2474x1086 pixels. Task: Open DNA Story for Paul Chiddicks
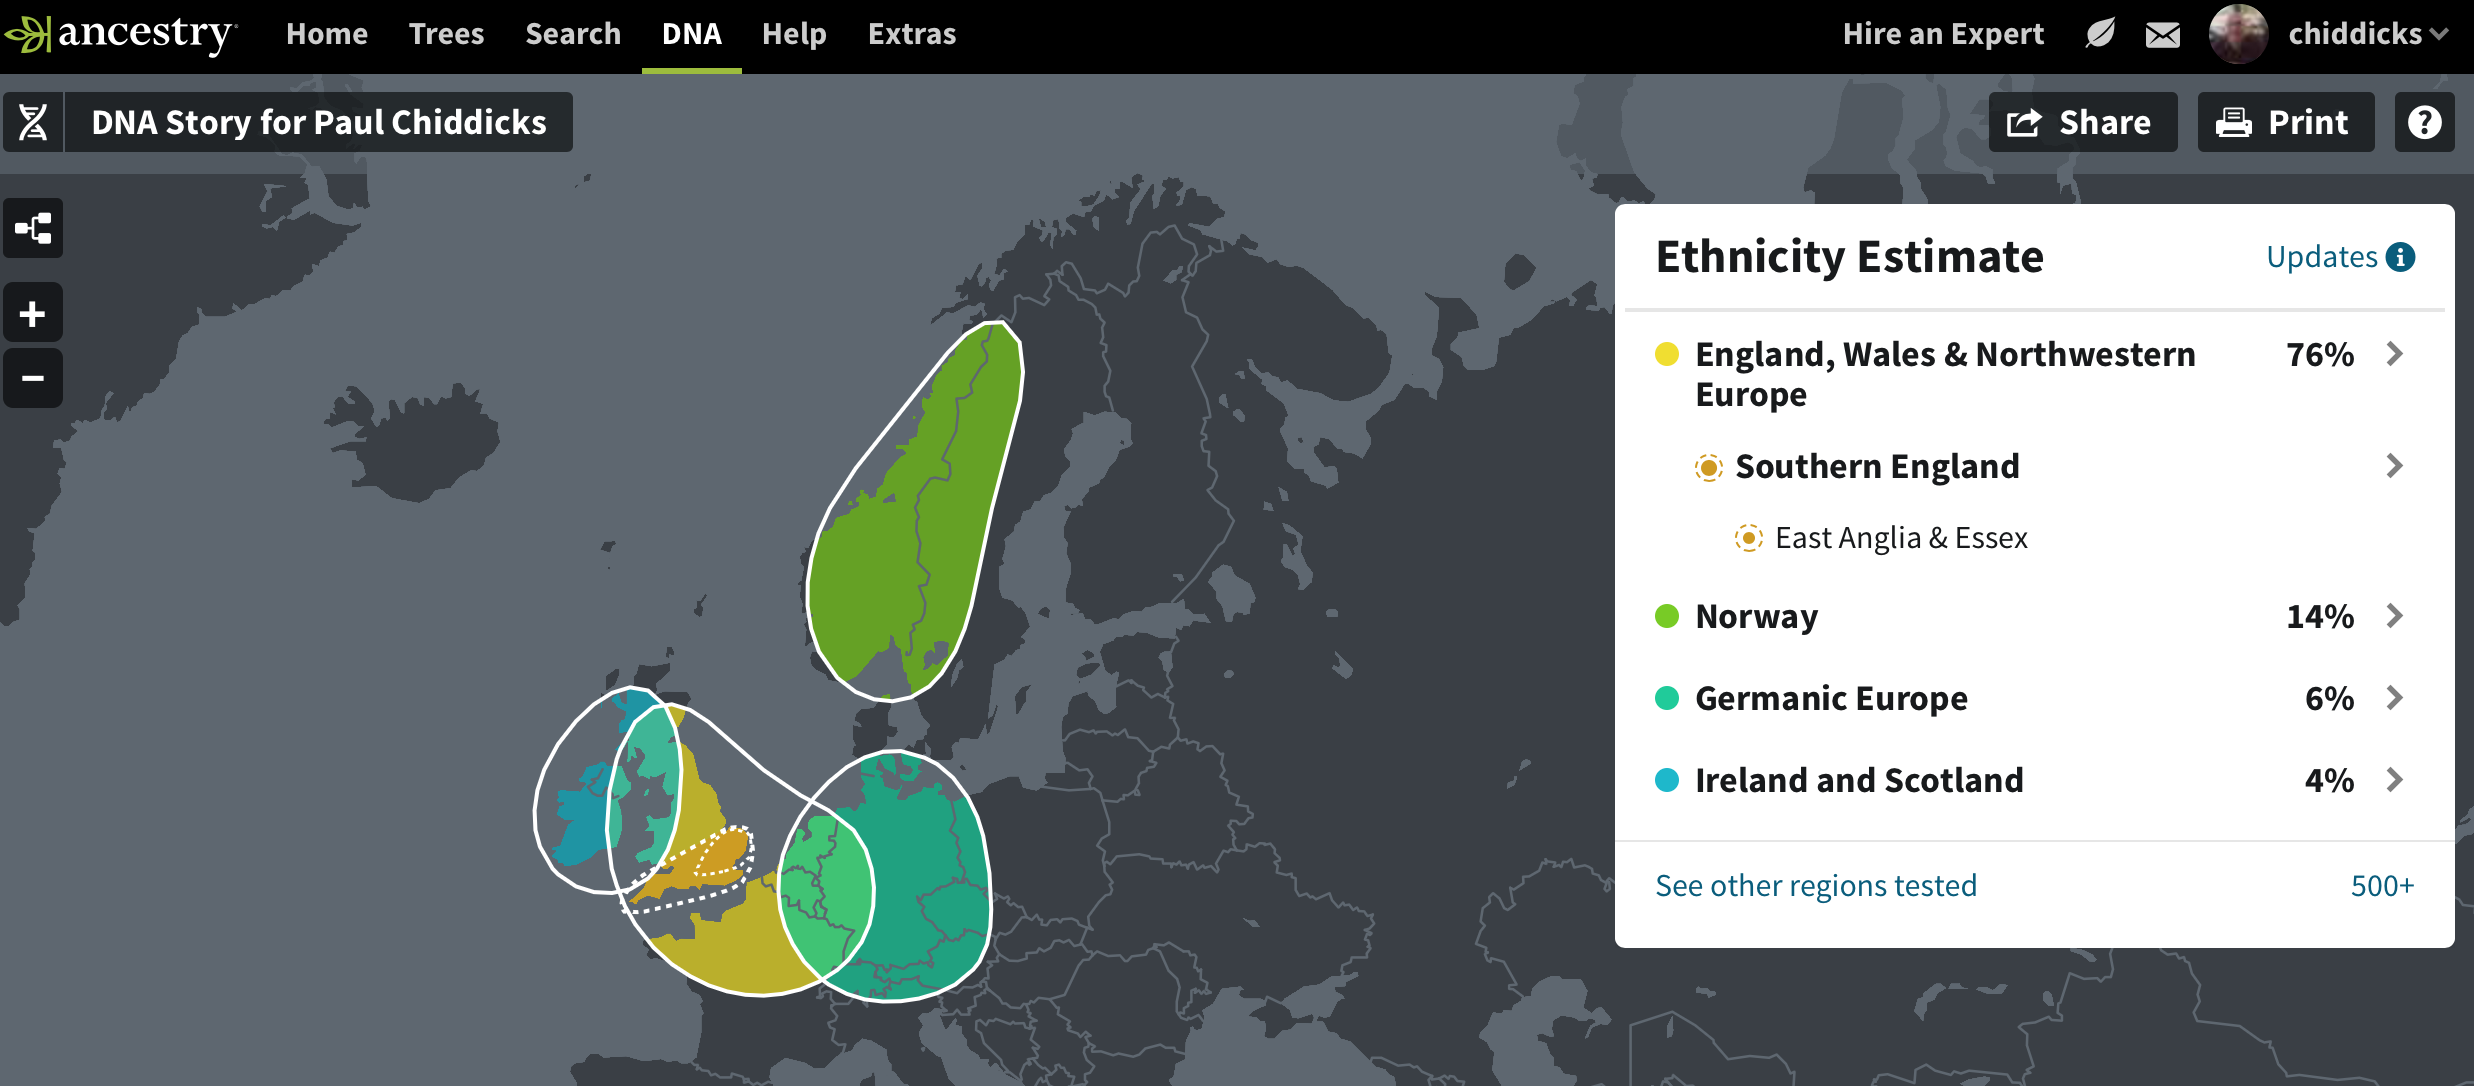319,122
